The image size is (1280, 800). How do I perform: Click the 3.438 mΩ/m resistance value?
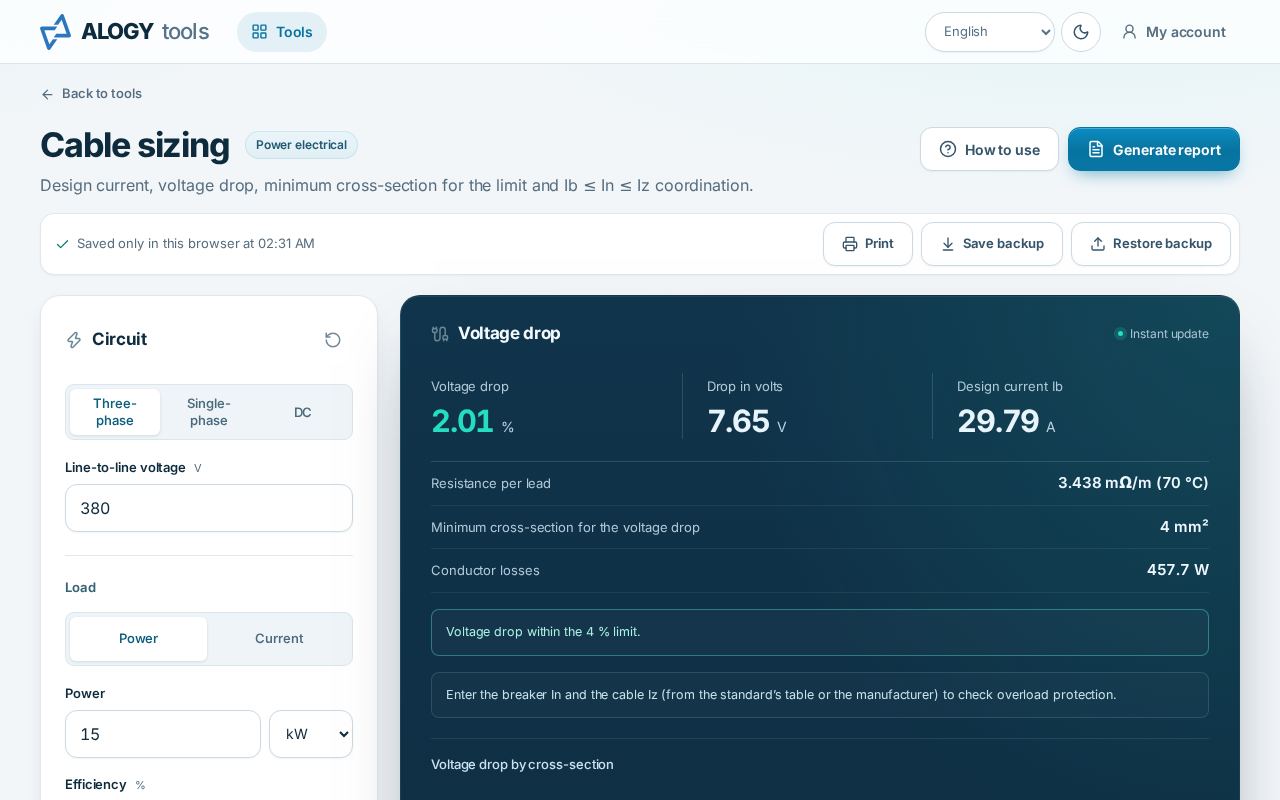[x=1133, y=483]
